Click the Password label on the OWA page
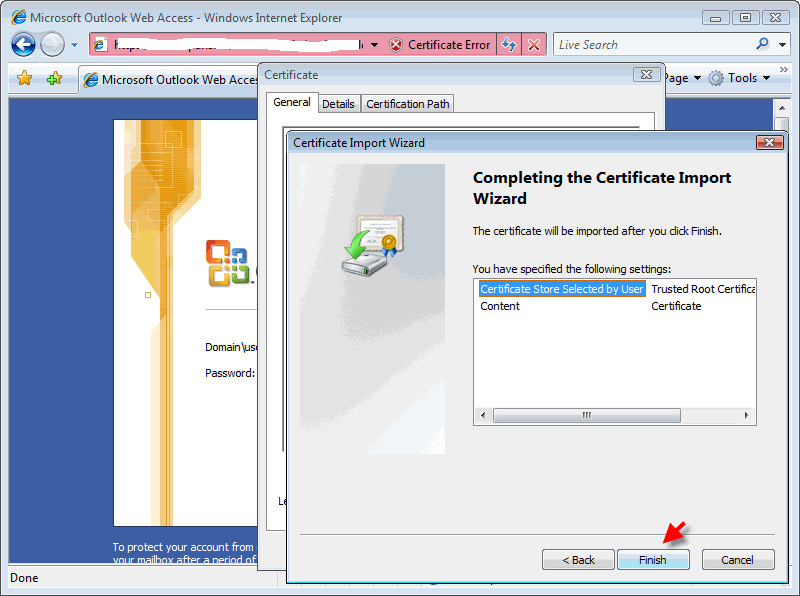Viewport: 800px width, 596px height. click(x=230, y=373)
